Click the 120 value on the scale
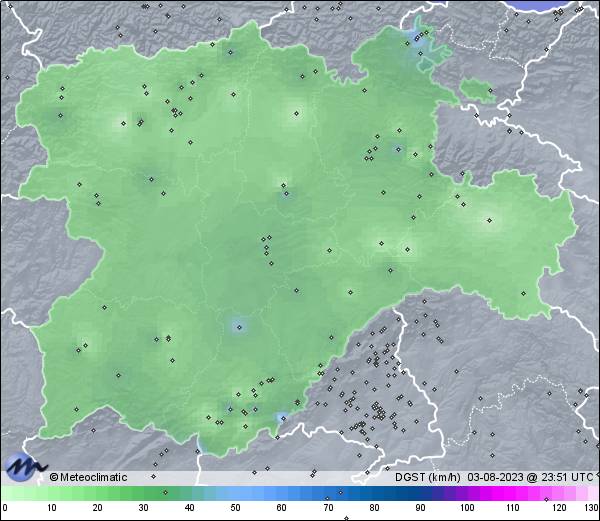Viewport: 600px width, 521px height. [559, 508]
